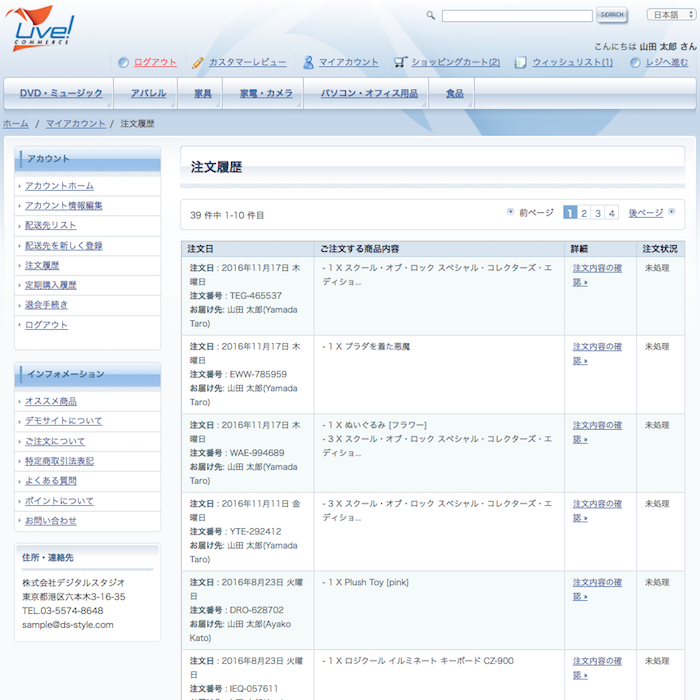View order details for TEG-465537

597,275
